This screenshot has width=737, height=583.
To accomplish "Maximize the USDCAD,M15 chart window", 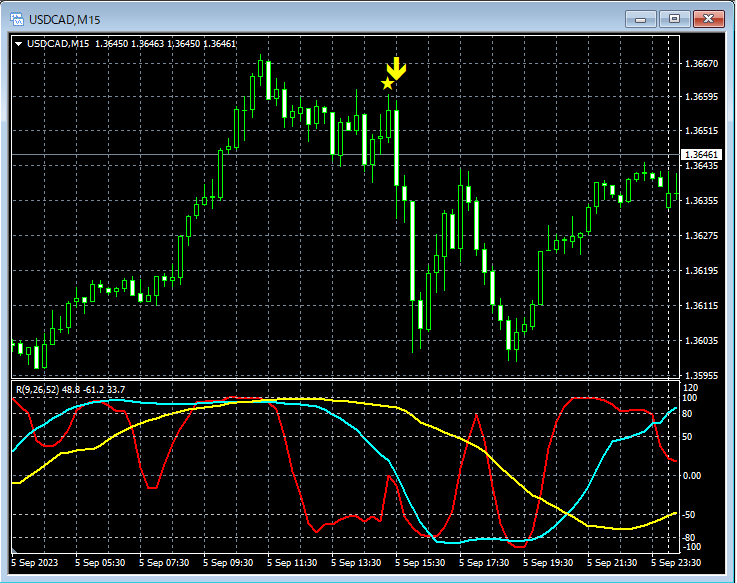I will coord(674,19).
